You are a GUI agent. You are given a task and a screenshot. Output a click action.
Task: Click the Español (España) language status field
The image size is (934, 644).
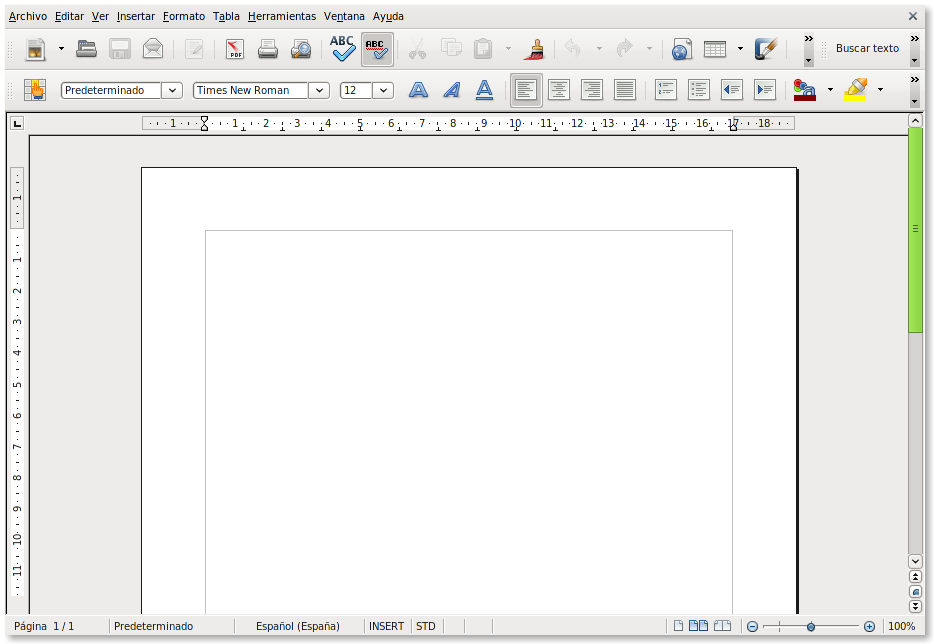[298, 626]
